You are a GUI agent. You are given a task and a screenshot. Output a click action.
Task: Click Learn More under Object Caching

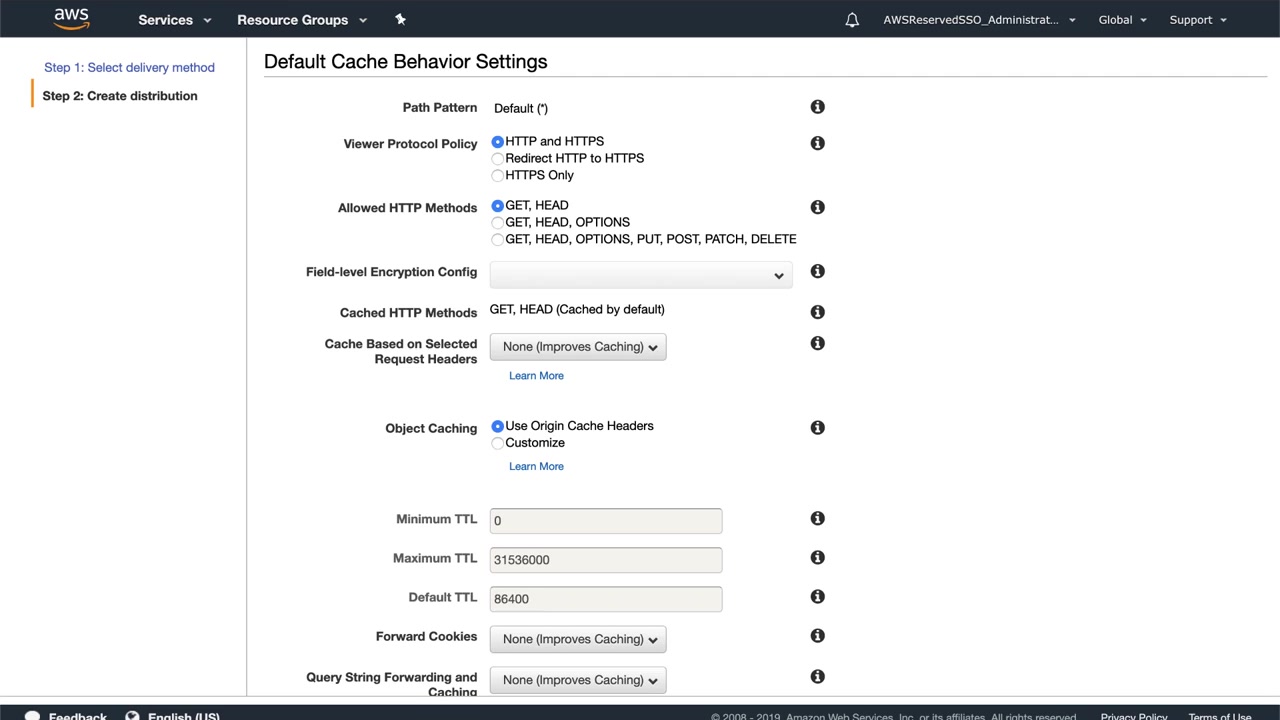coord(536,466)
